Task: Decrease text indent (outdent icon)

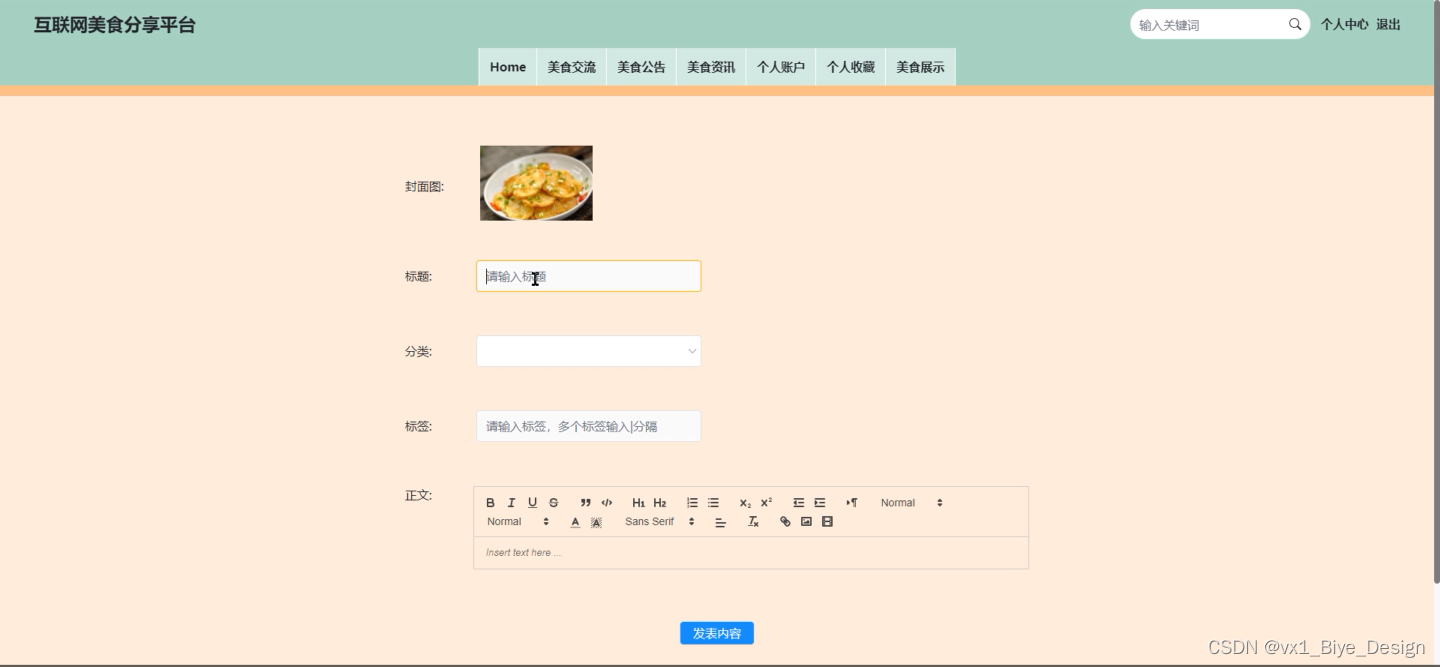Action: pos(798,503)
